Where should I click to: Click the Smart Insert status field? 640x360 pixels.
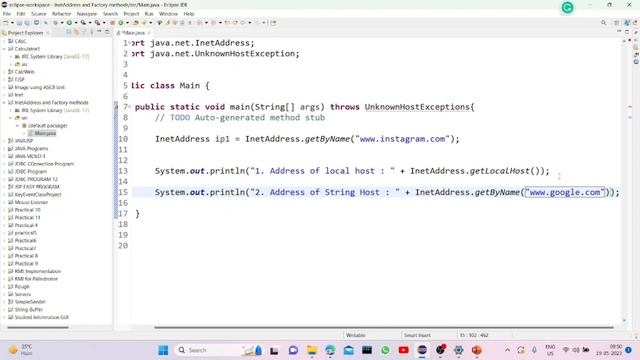click(417, 335)
